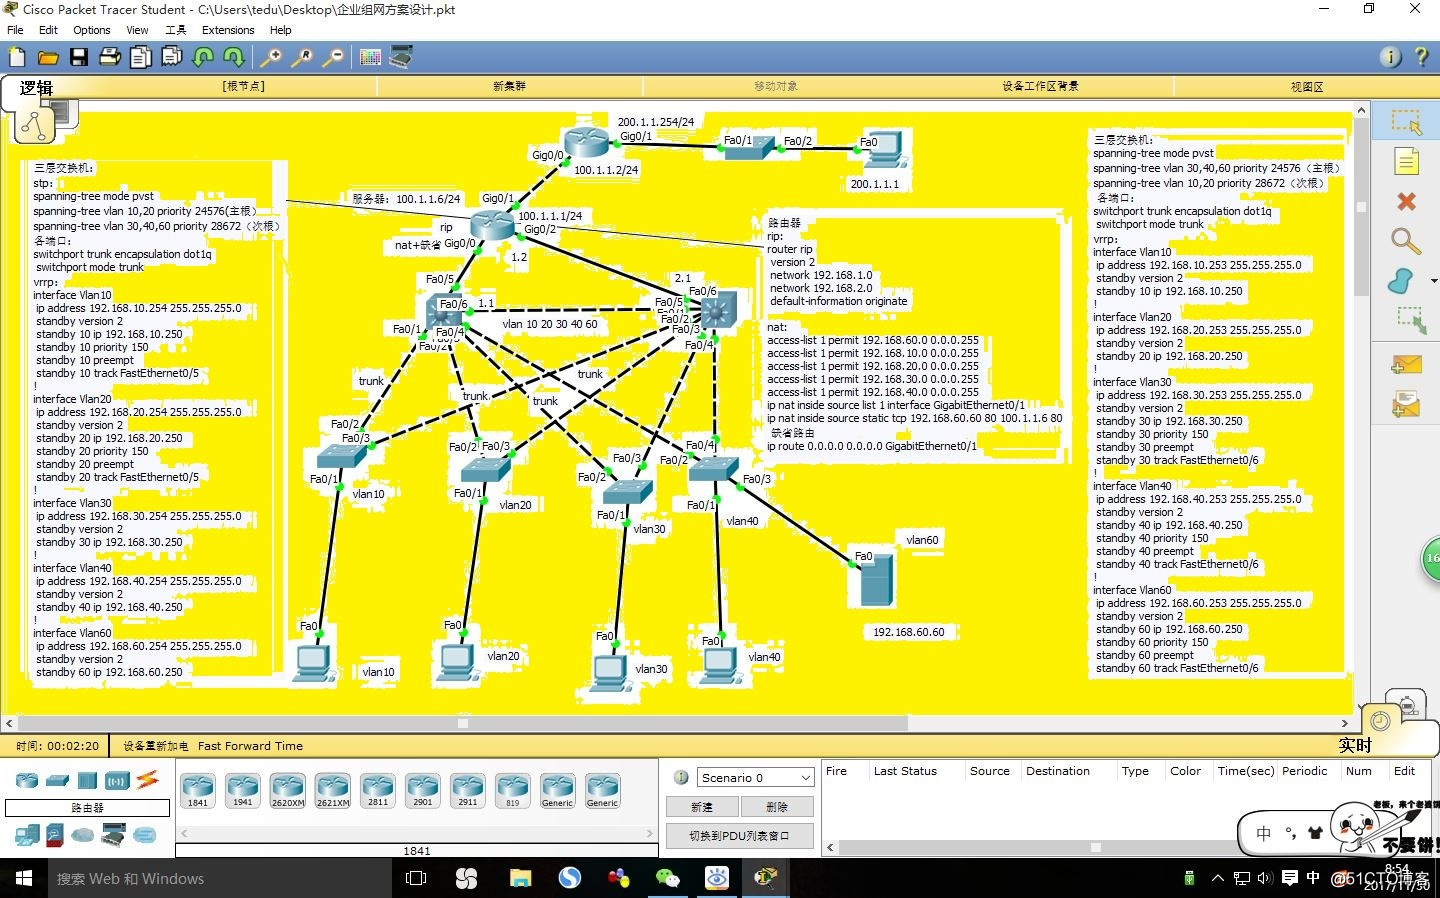This screenshot has width=1440, height=898.
Task: Add a Complex PDU envelope
Action: pyautogui.click(x=1406, y=404)
